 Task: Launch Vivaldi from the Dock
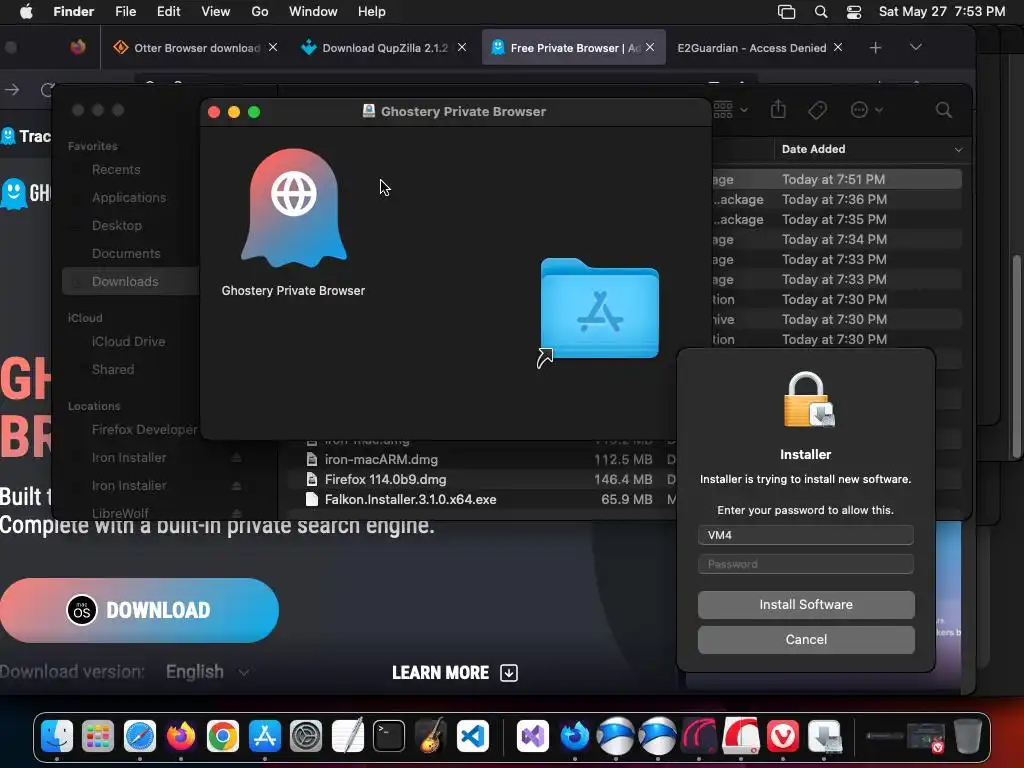point(782,737)
